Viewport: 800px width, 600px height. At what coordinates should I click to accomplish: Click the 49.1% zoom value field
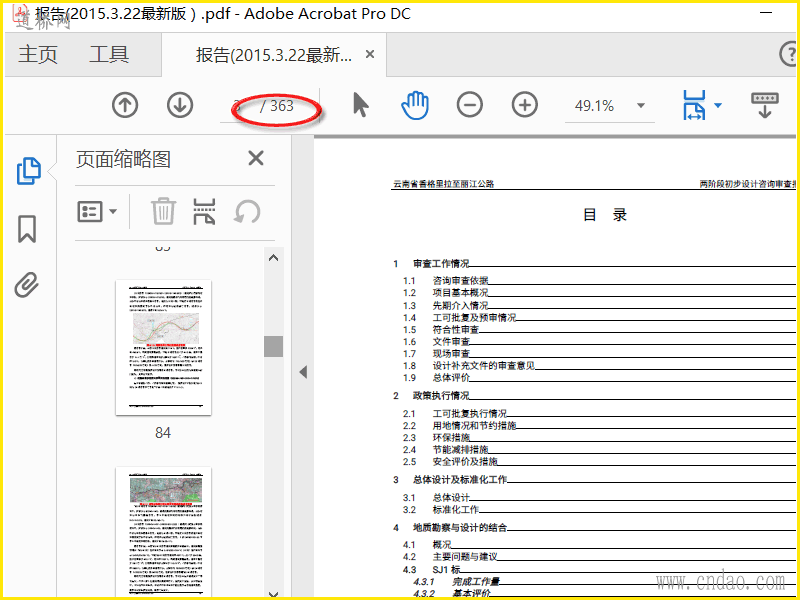594,106
